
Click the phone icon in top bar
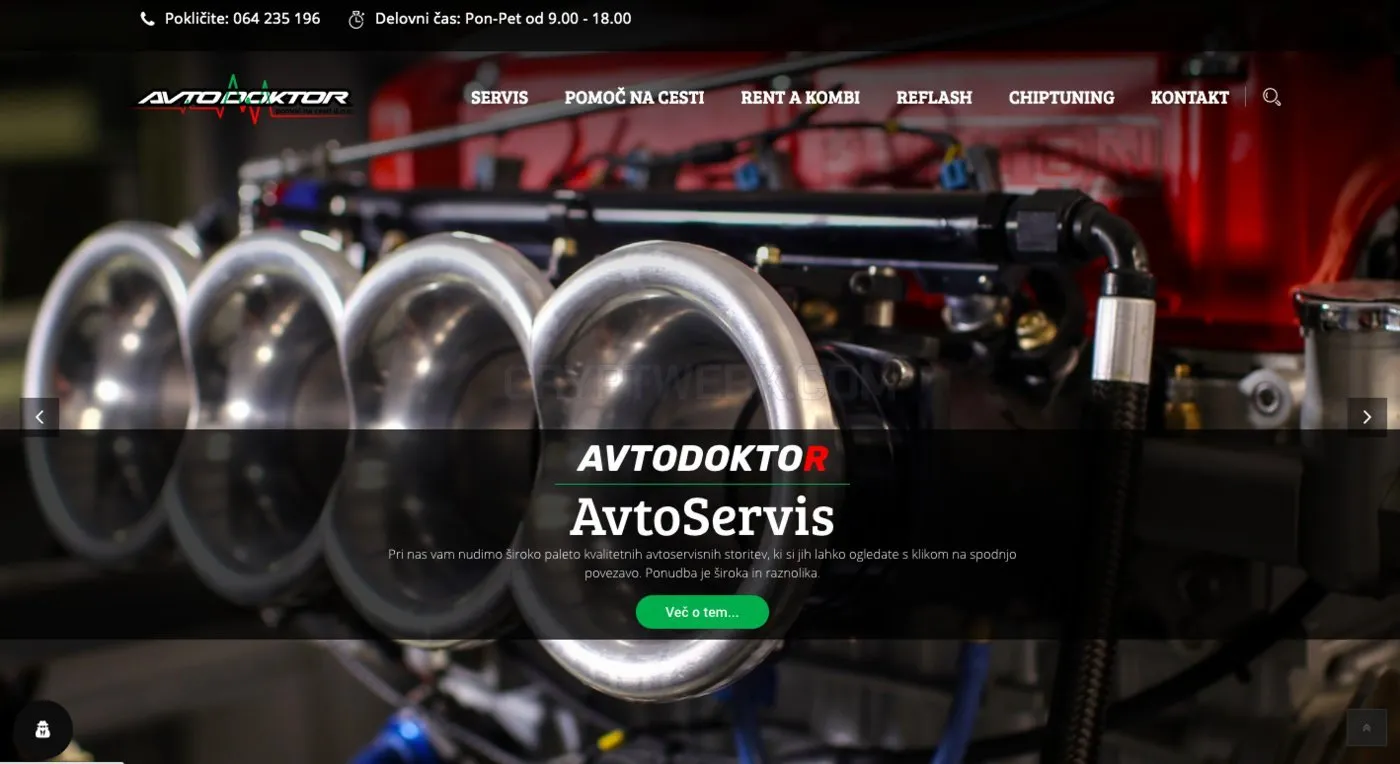coord(148,19)
